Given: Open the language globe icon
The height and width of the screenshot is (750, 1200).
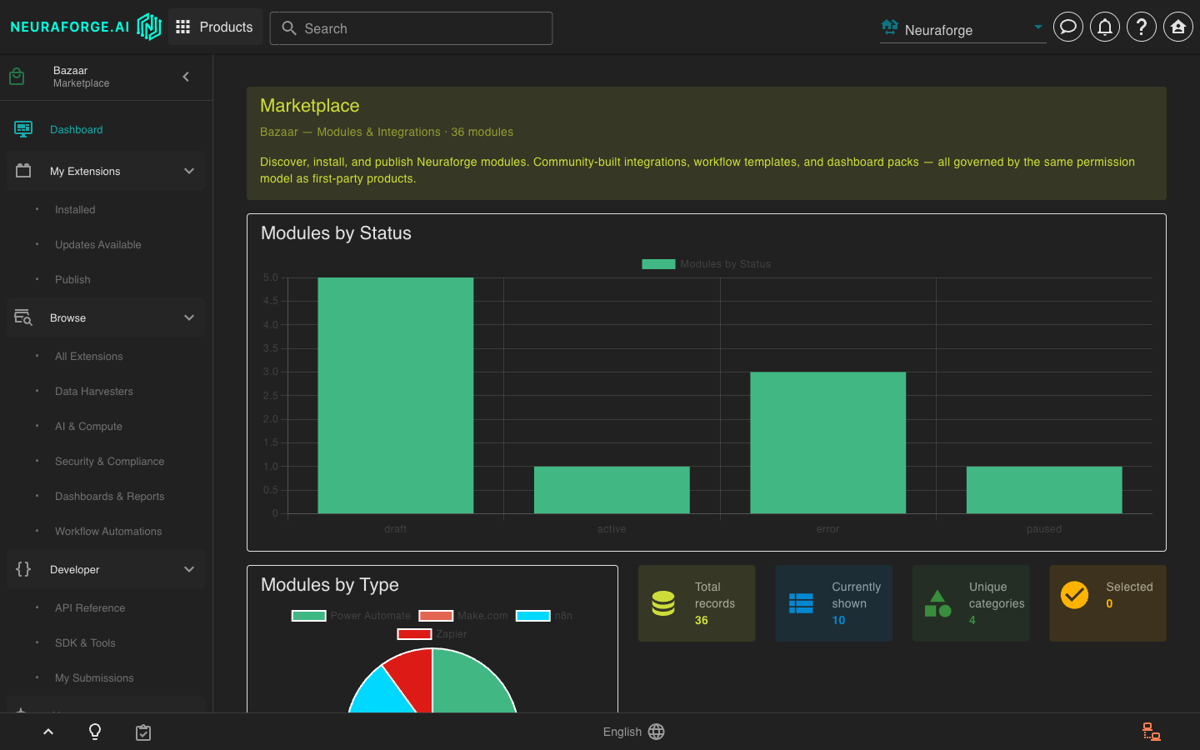Looking at the screenshot, I should coord(656,732).
